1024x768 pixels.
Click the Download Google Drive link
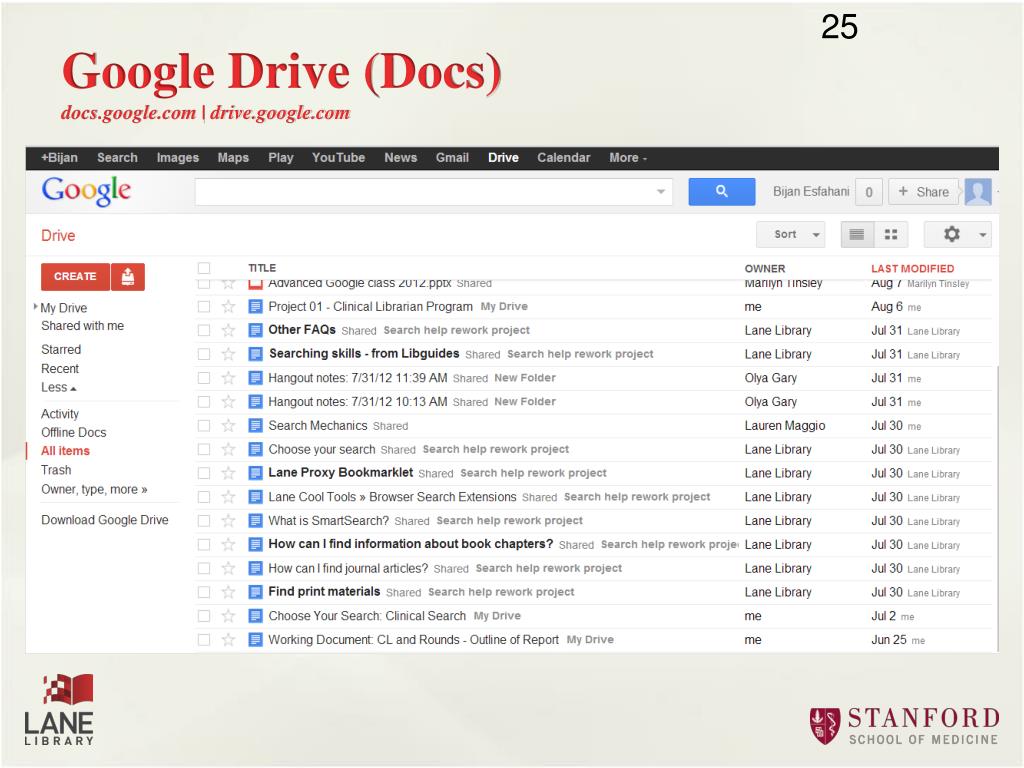(x=105, y=520)
